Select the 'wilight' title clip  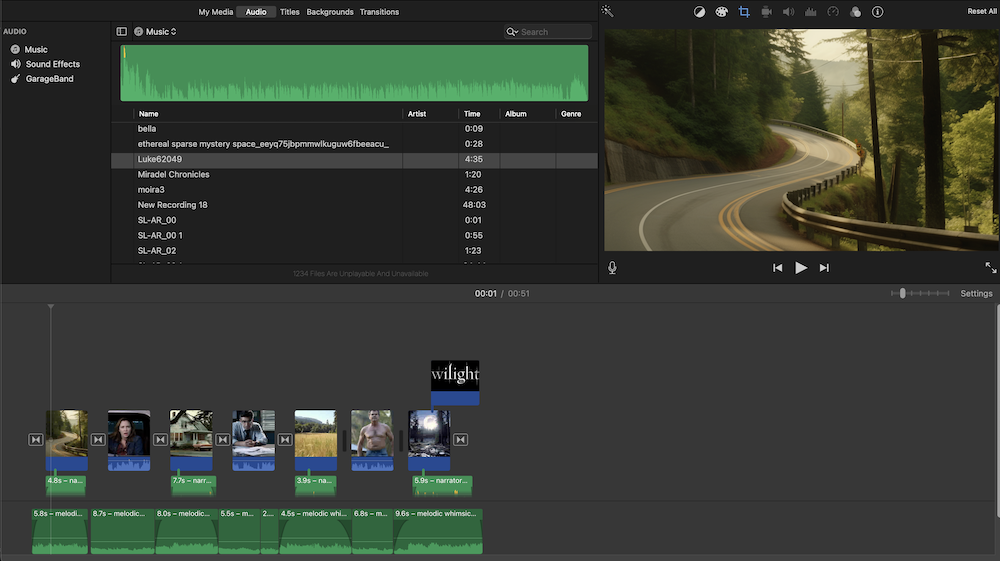click(455, 382)
